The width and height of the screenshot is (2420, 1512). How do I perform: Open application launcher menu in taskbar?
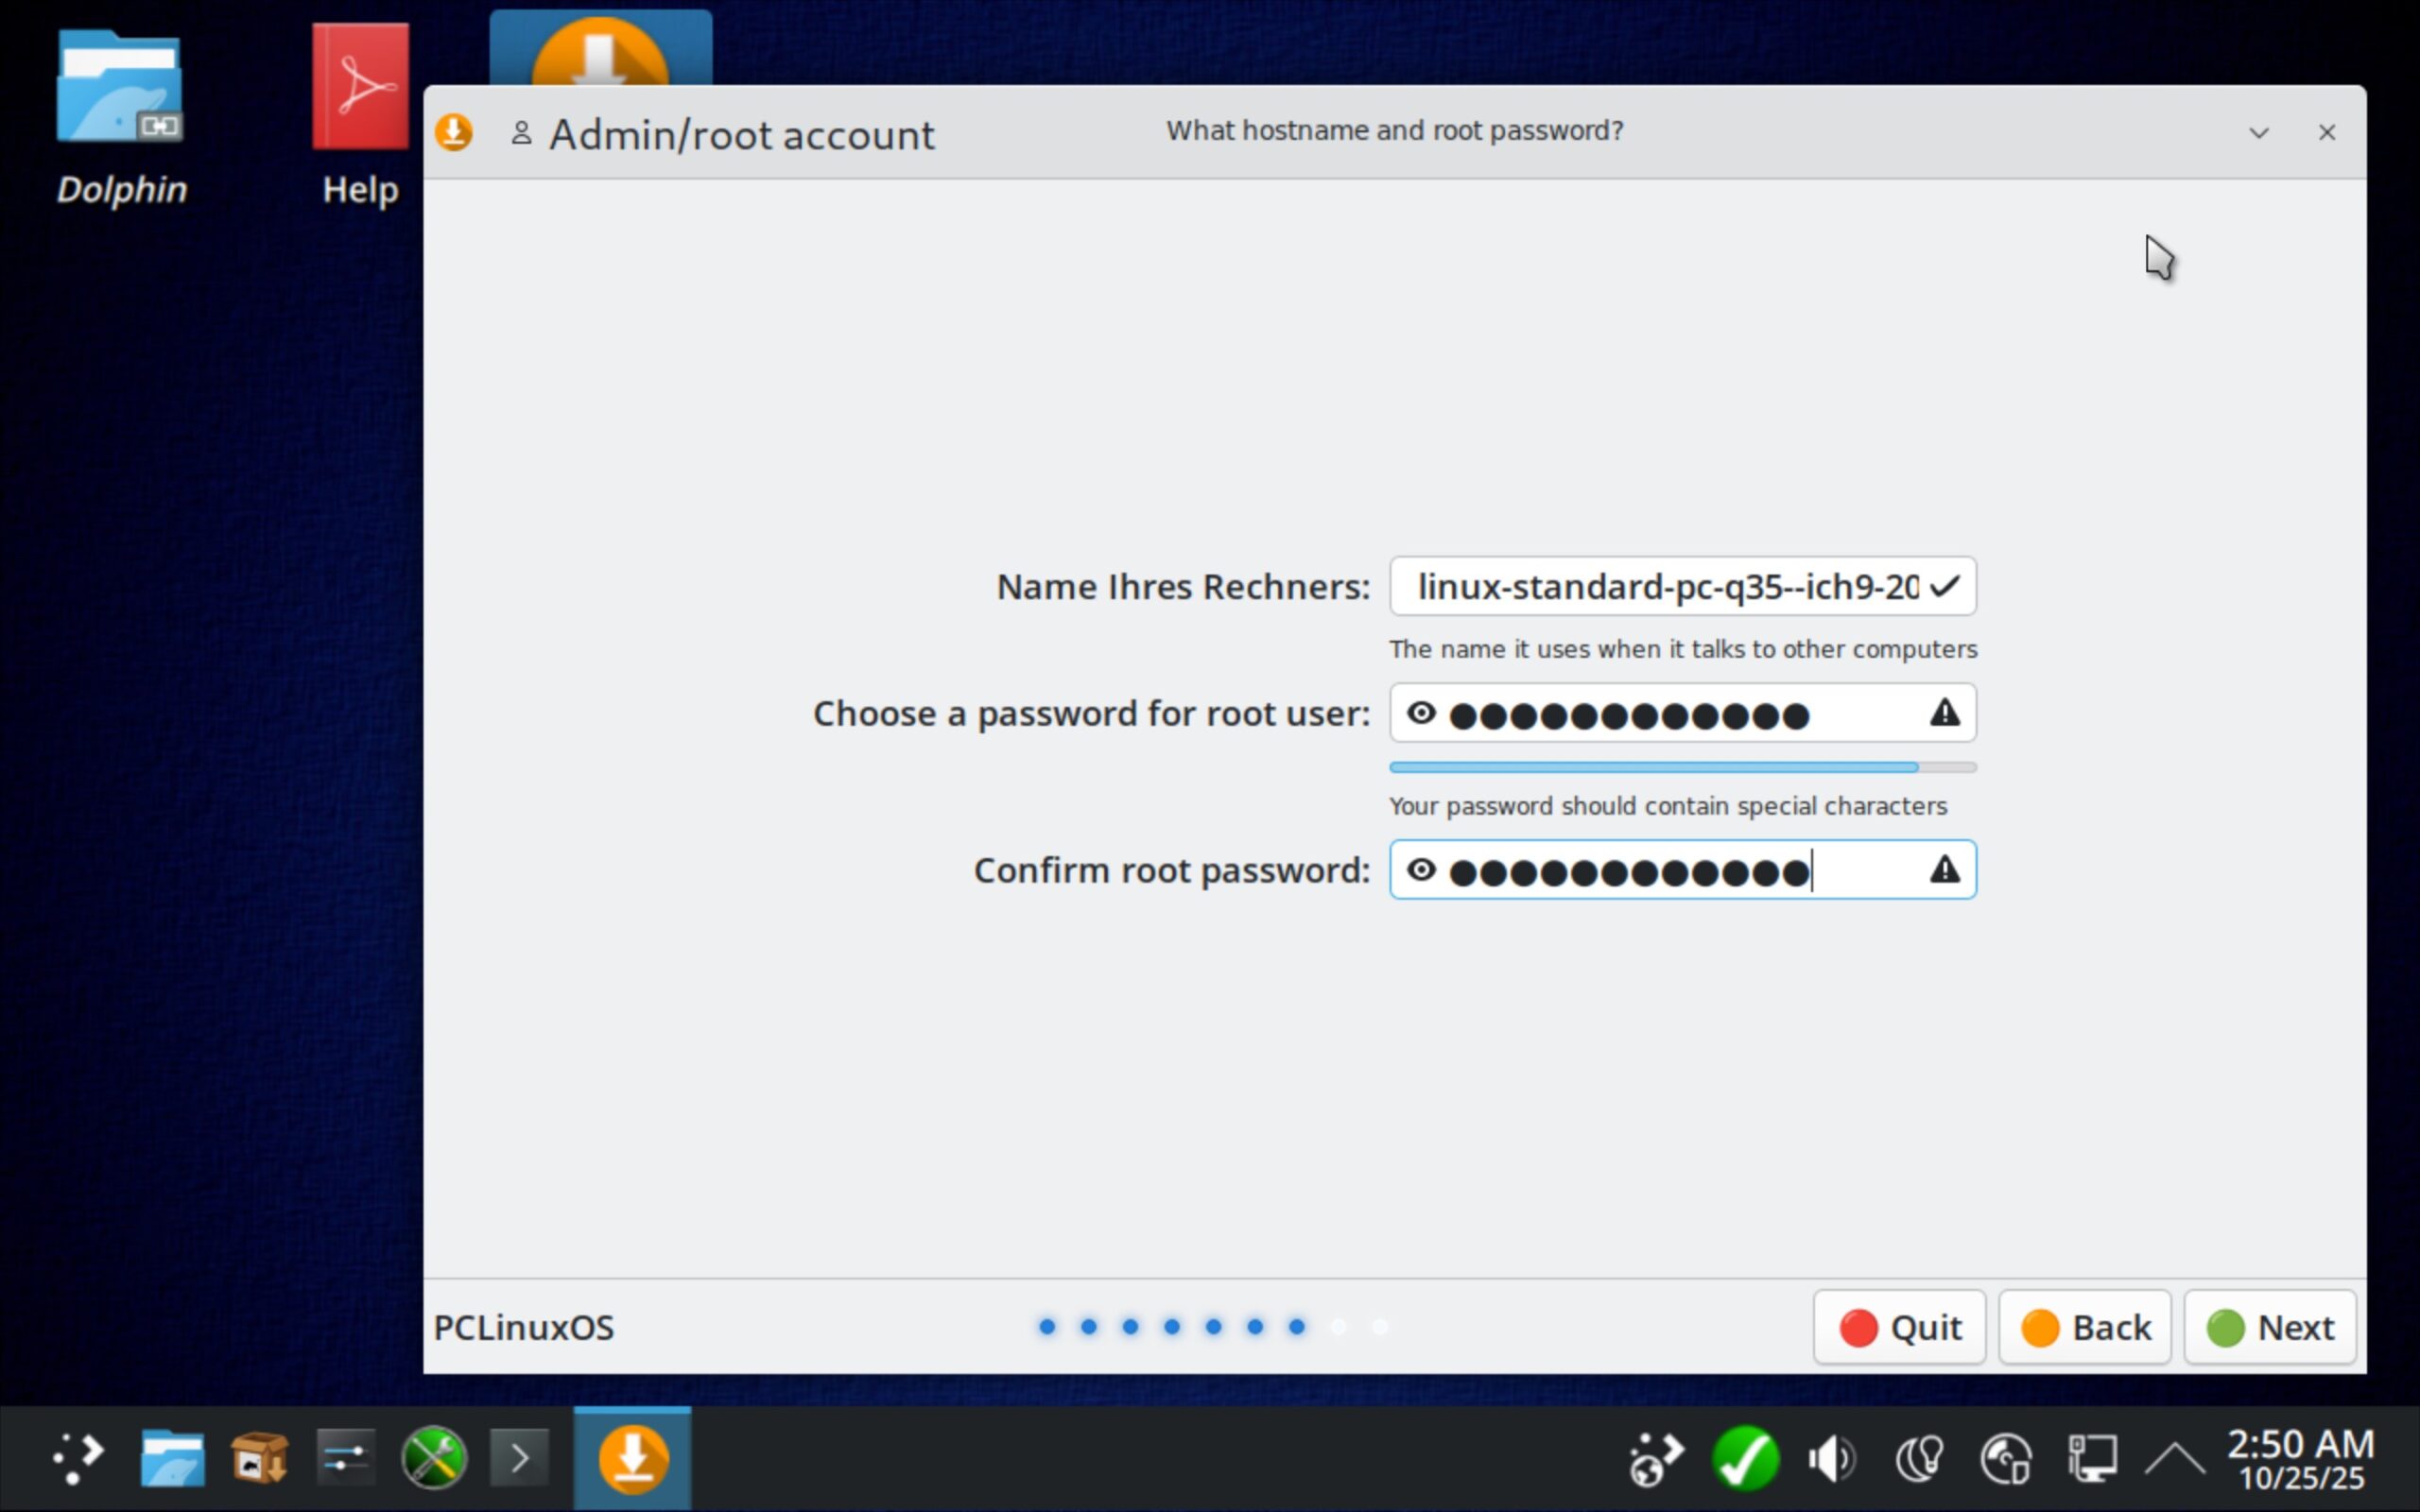pos(78,1458)
